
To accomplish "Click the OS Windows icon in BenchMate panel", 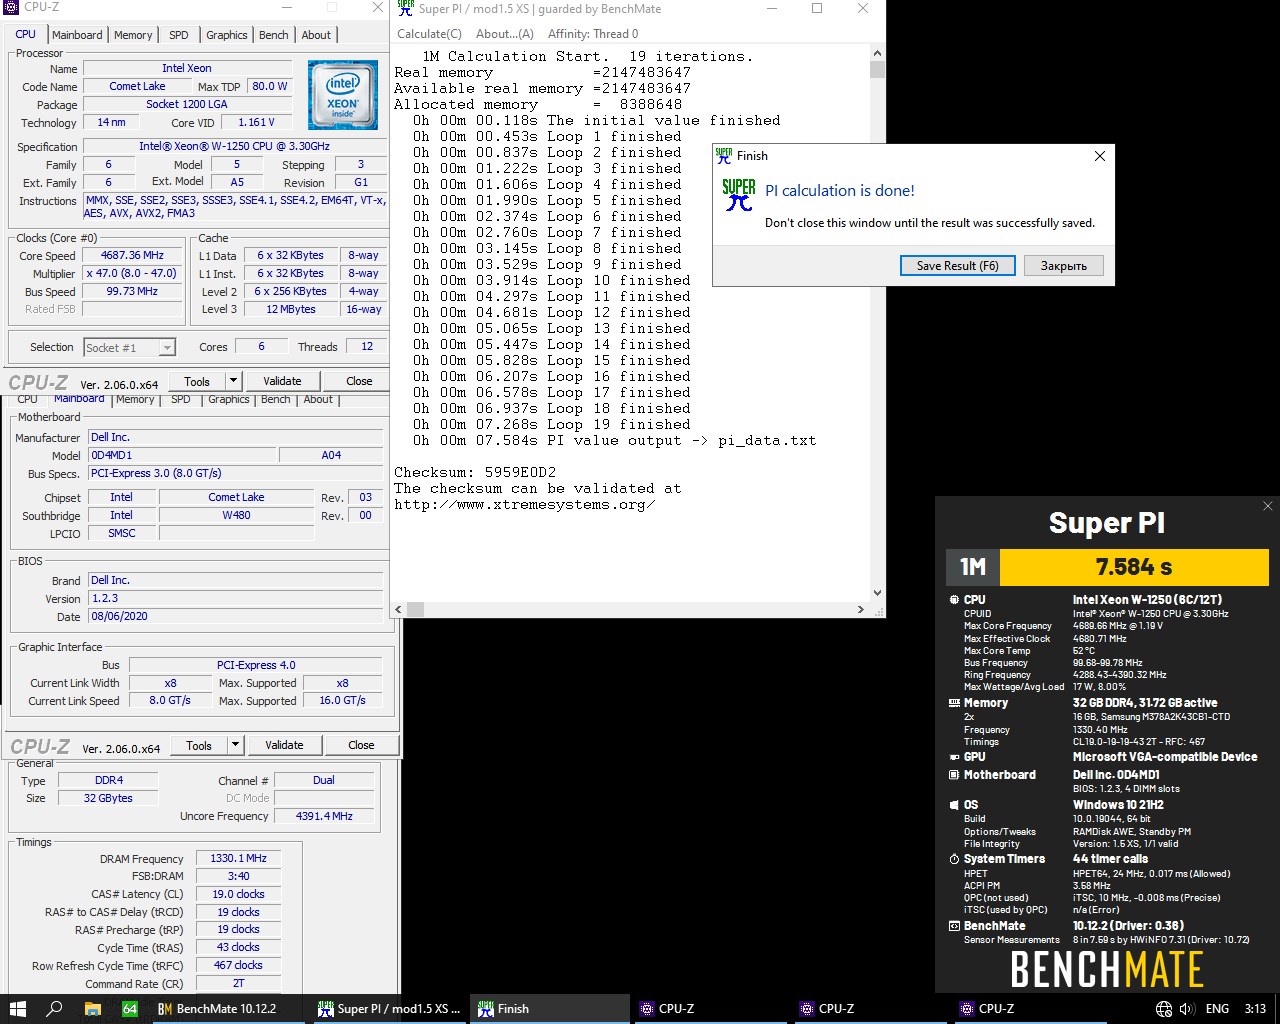I will coord(954,805).
